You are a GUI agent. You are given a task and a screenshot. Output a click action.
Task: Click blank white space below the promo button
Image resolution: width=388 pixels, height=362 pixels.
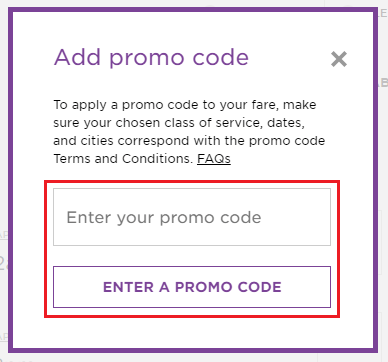(192, 332)
